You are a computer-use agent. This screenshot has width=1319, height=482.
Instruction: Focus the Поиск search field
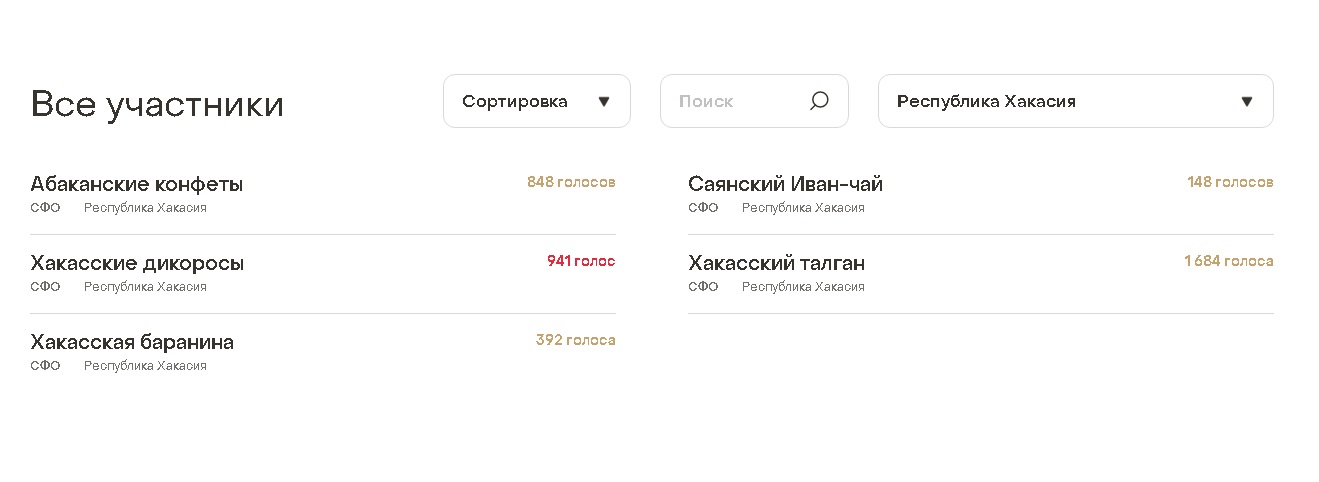(x=754, y=101)
